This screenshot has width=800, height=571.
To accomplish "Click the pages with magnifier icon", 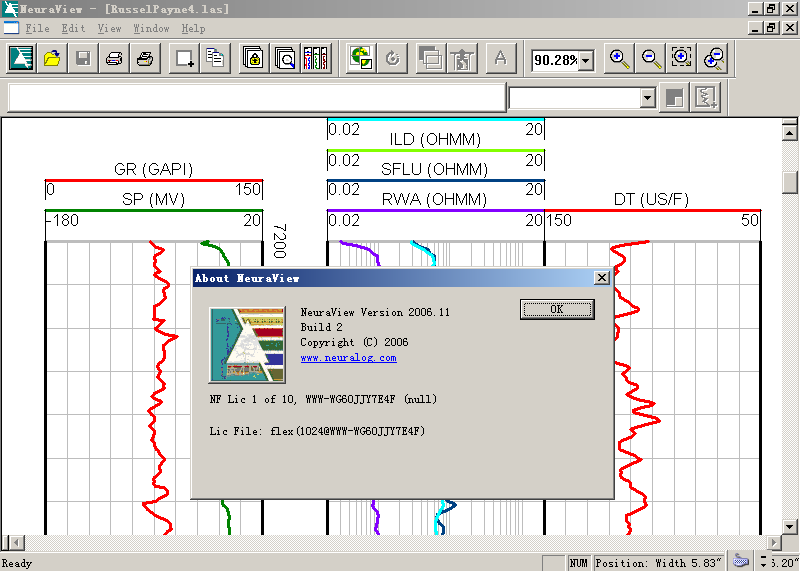I will point(284,58).
